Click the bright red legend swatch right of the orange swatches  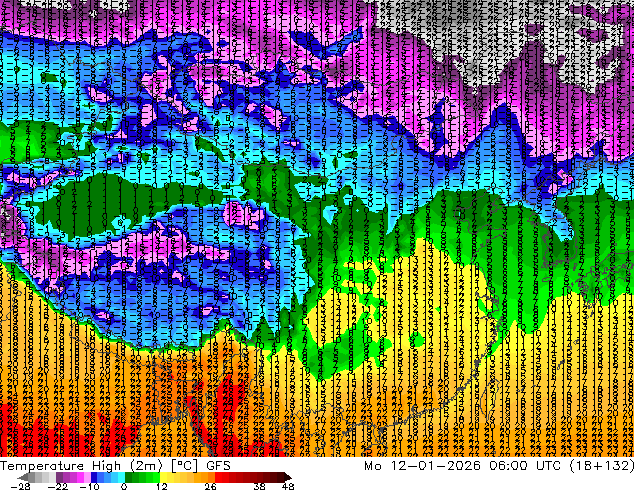(x=218, y=477)
